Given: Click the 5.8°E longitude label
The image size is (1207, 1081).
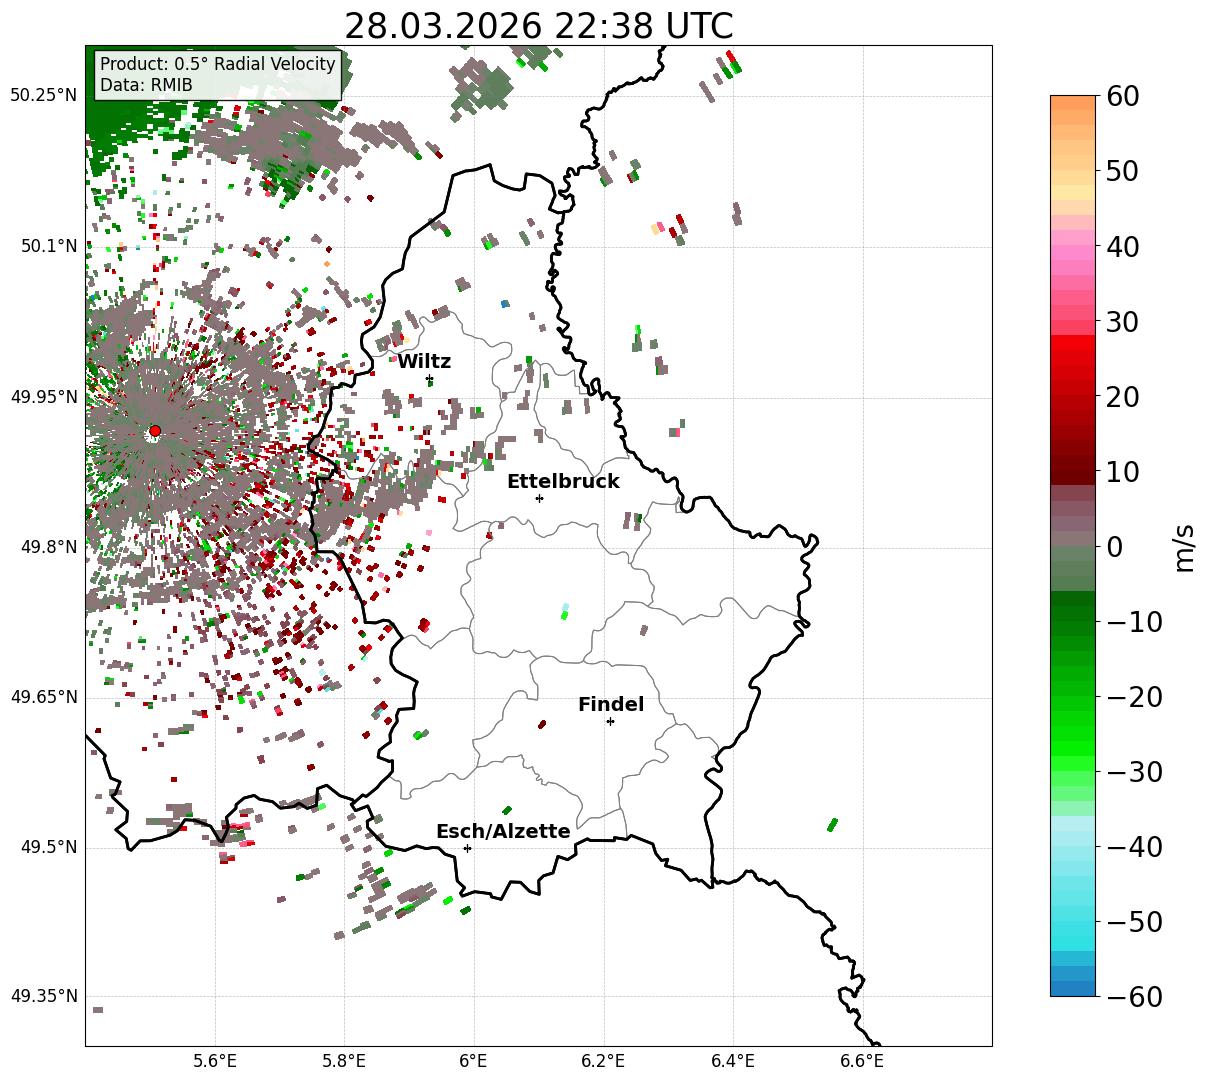Looking at the screenshot, I should 345,1061.
